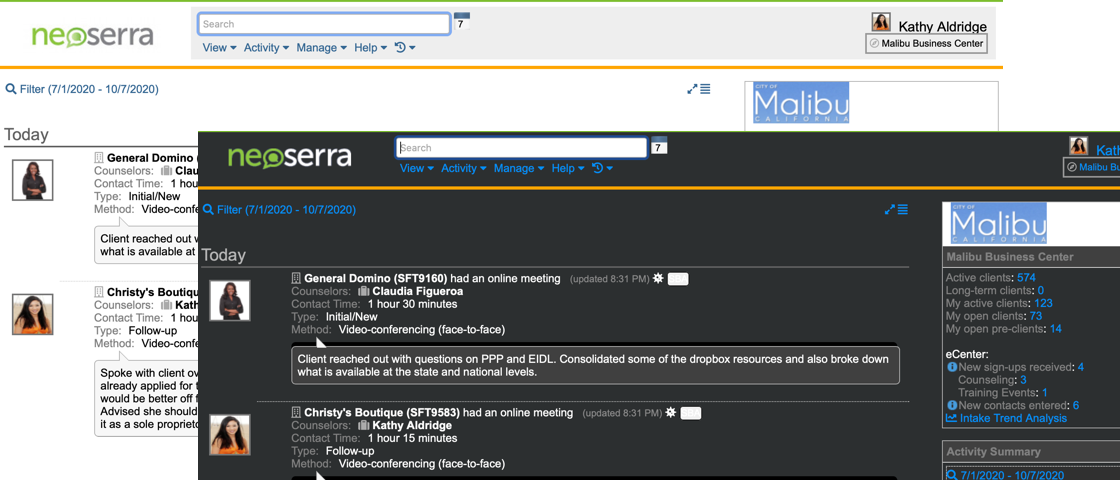Click the gear icon on General Domino entry

click(658, 279)
